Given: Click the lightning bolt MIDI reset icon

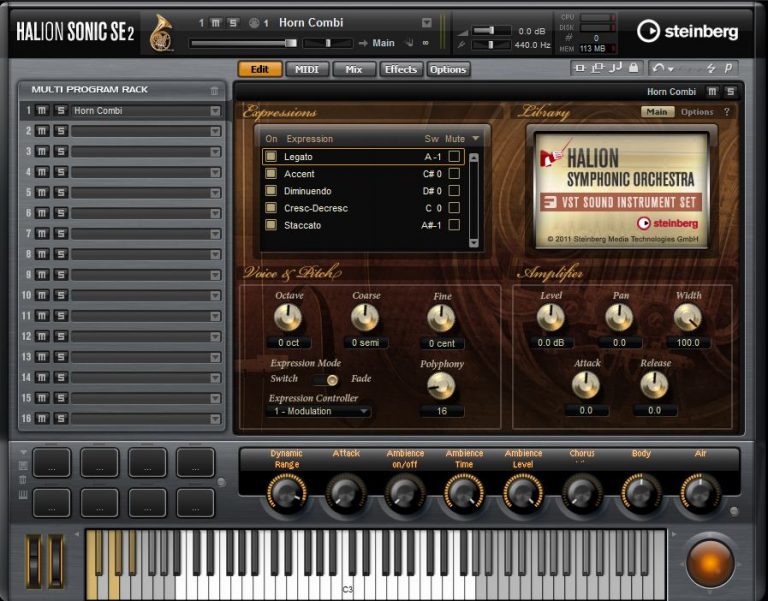Looking at the screenshot, I should pyautogui.click(x=711, y=69).
